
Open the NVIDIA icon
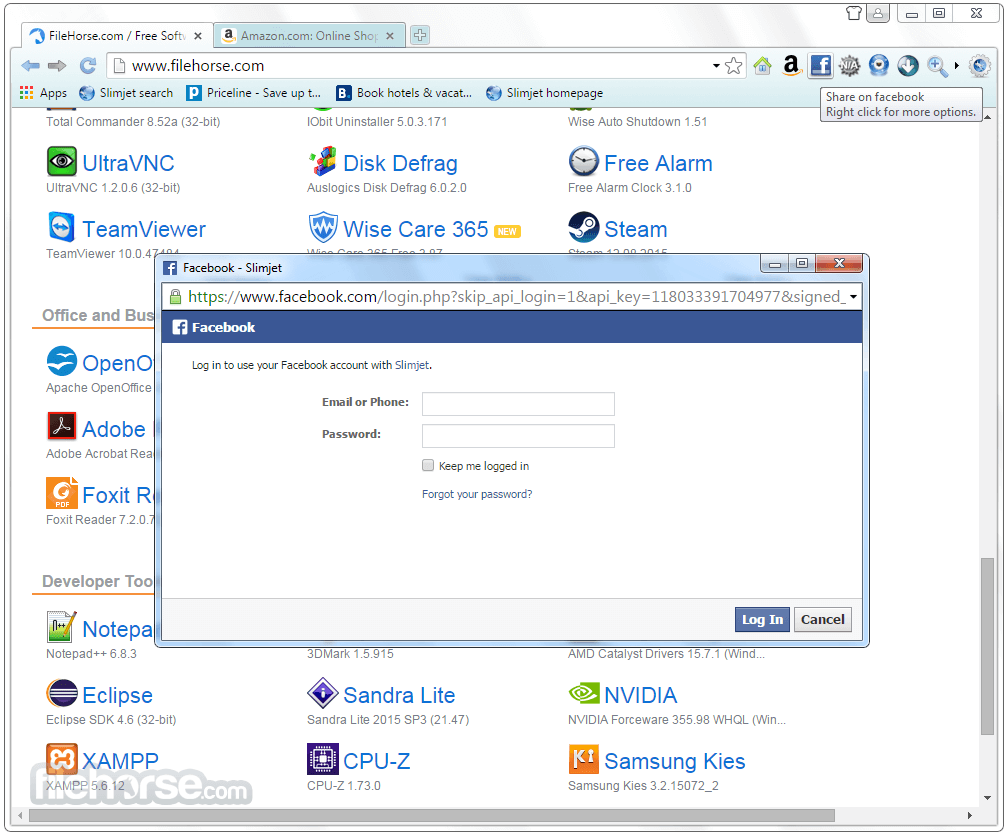coord(584,693)
